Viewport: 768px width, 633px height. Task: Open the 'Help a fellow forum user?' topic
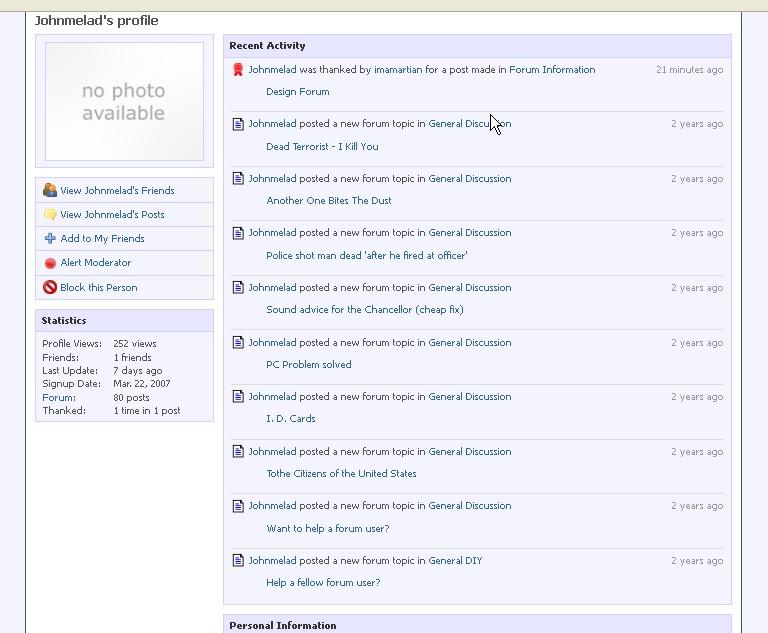pos(323,583)
